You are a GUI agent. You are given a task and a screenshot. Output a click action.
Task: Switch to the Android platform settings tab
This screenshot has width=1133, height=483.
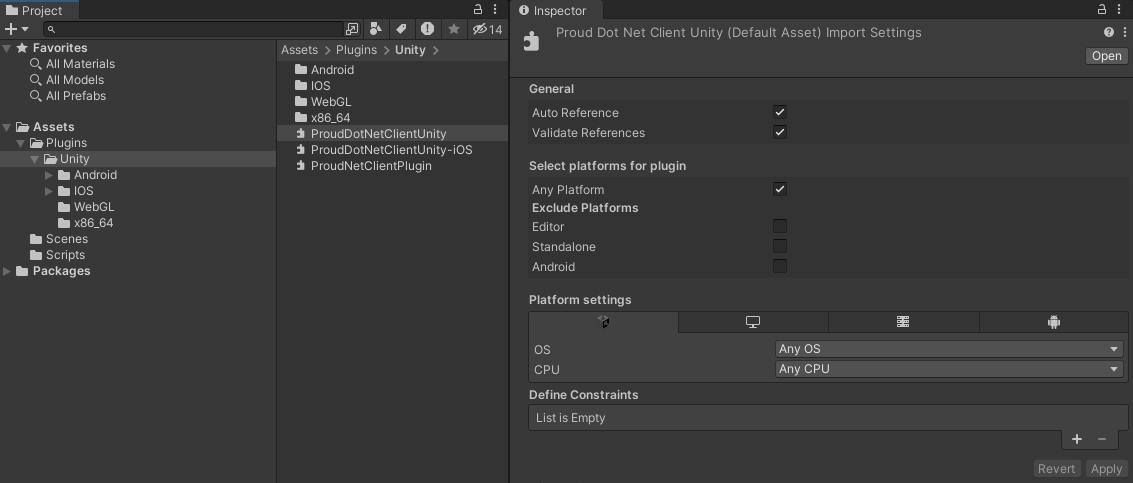click(1053, 322)
